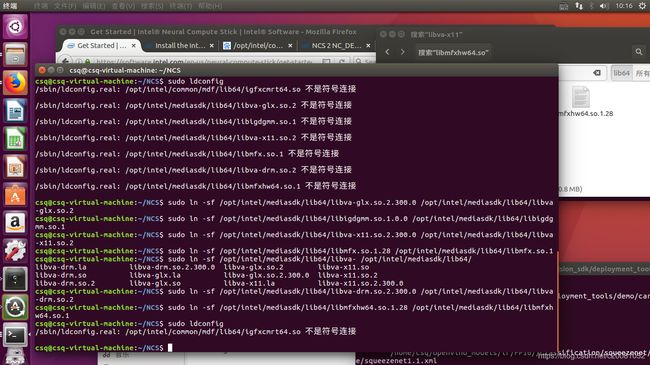Click the first "sudo ldconfig" command line
This screenshot has width=650, height=365.
point(129,81)
